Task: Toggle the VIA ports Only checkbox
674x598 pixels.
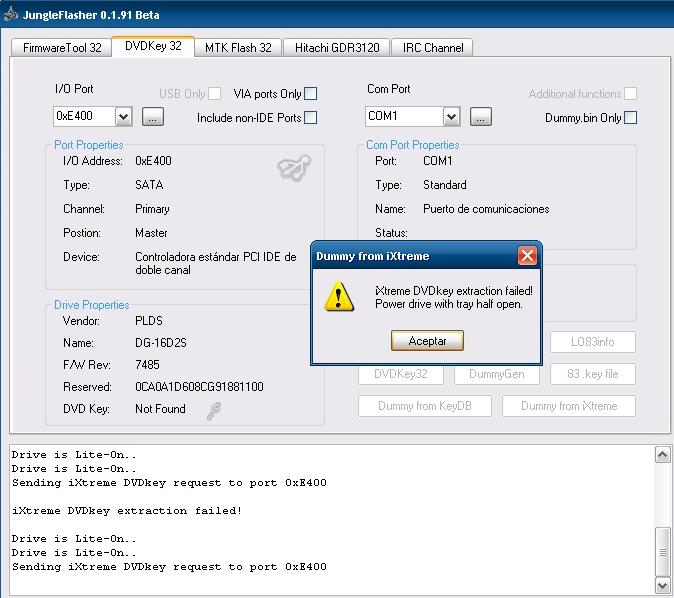Action: [x=311, y=94]
